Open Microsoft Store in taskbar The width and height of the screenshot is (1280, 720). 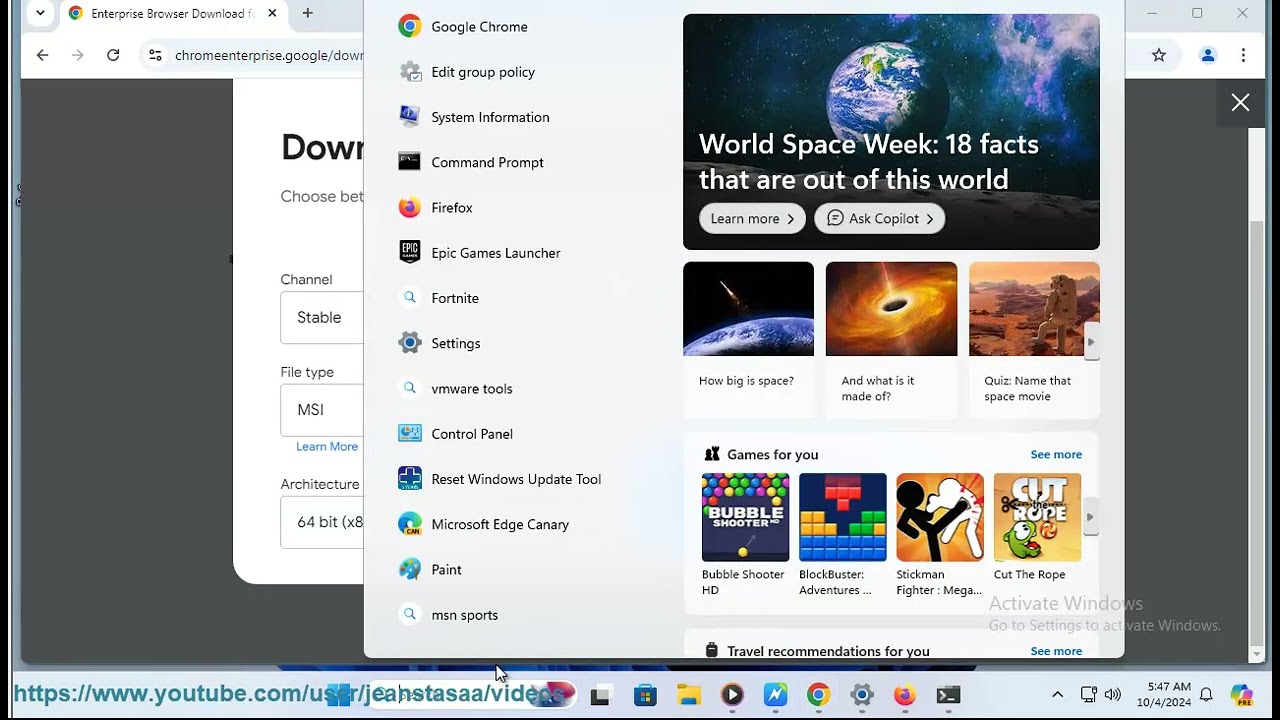(645, 695)
